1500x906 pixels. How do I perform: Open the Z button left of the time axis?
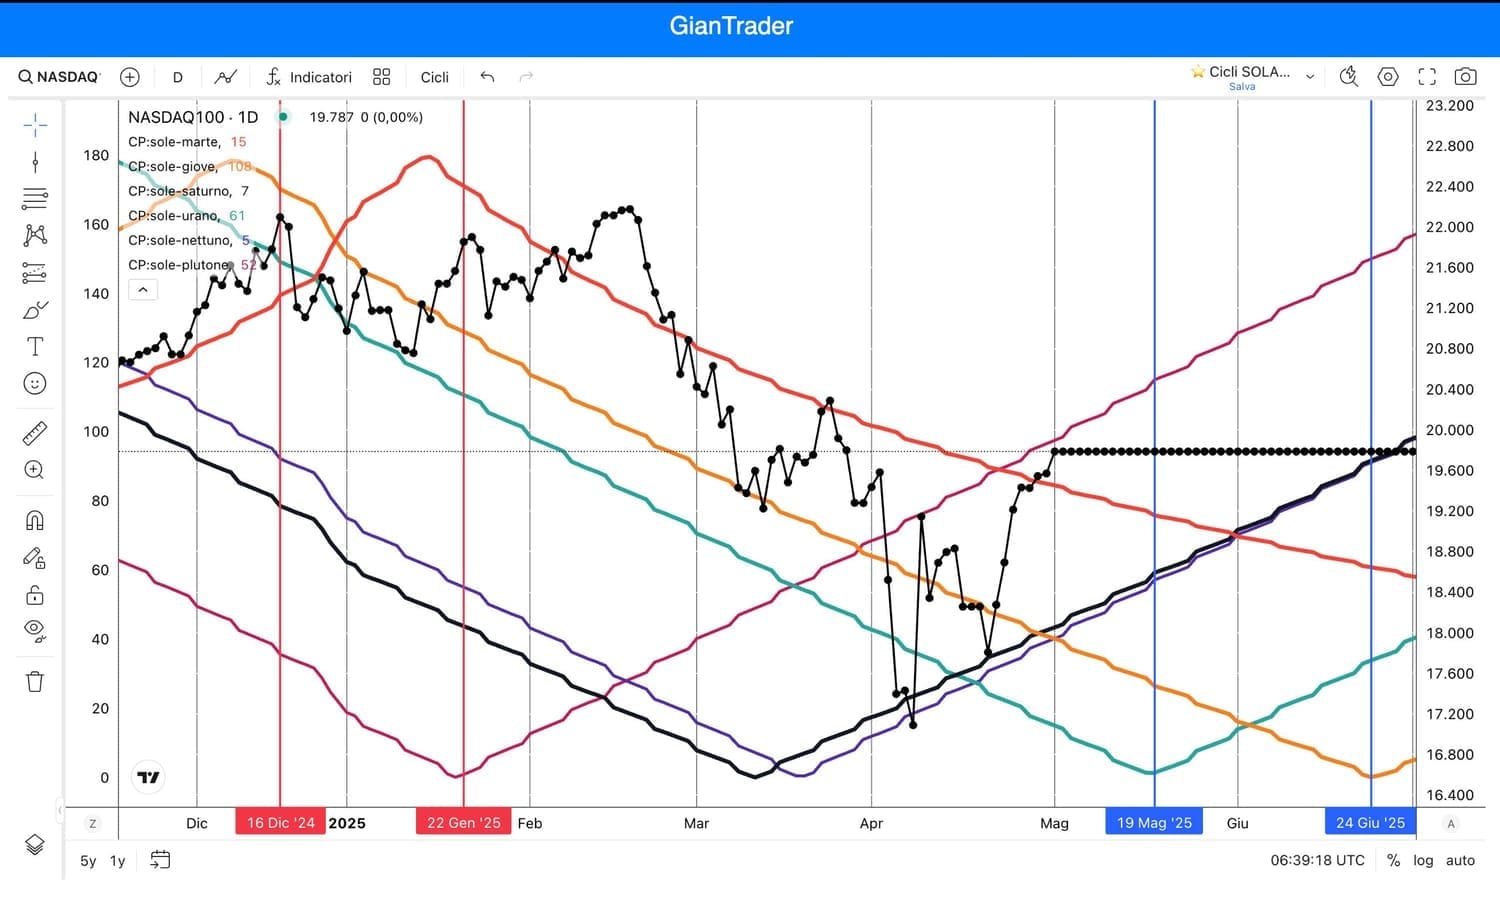[93, 824]
